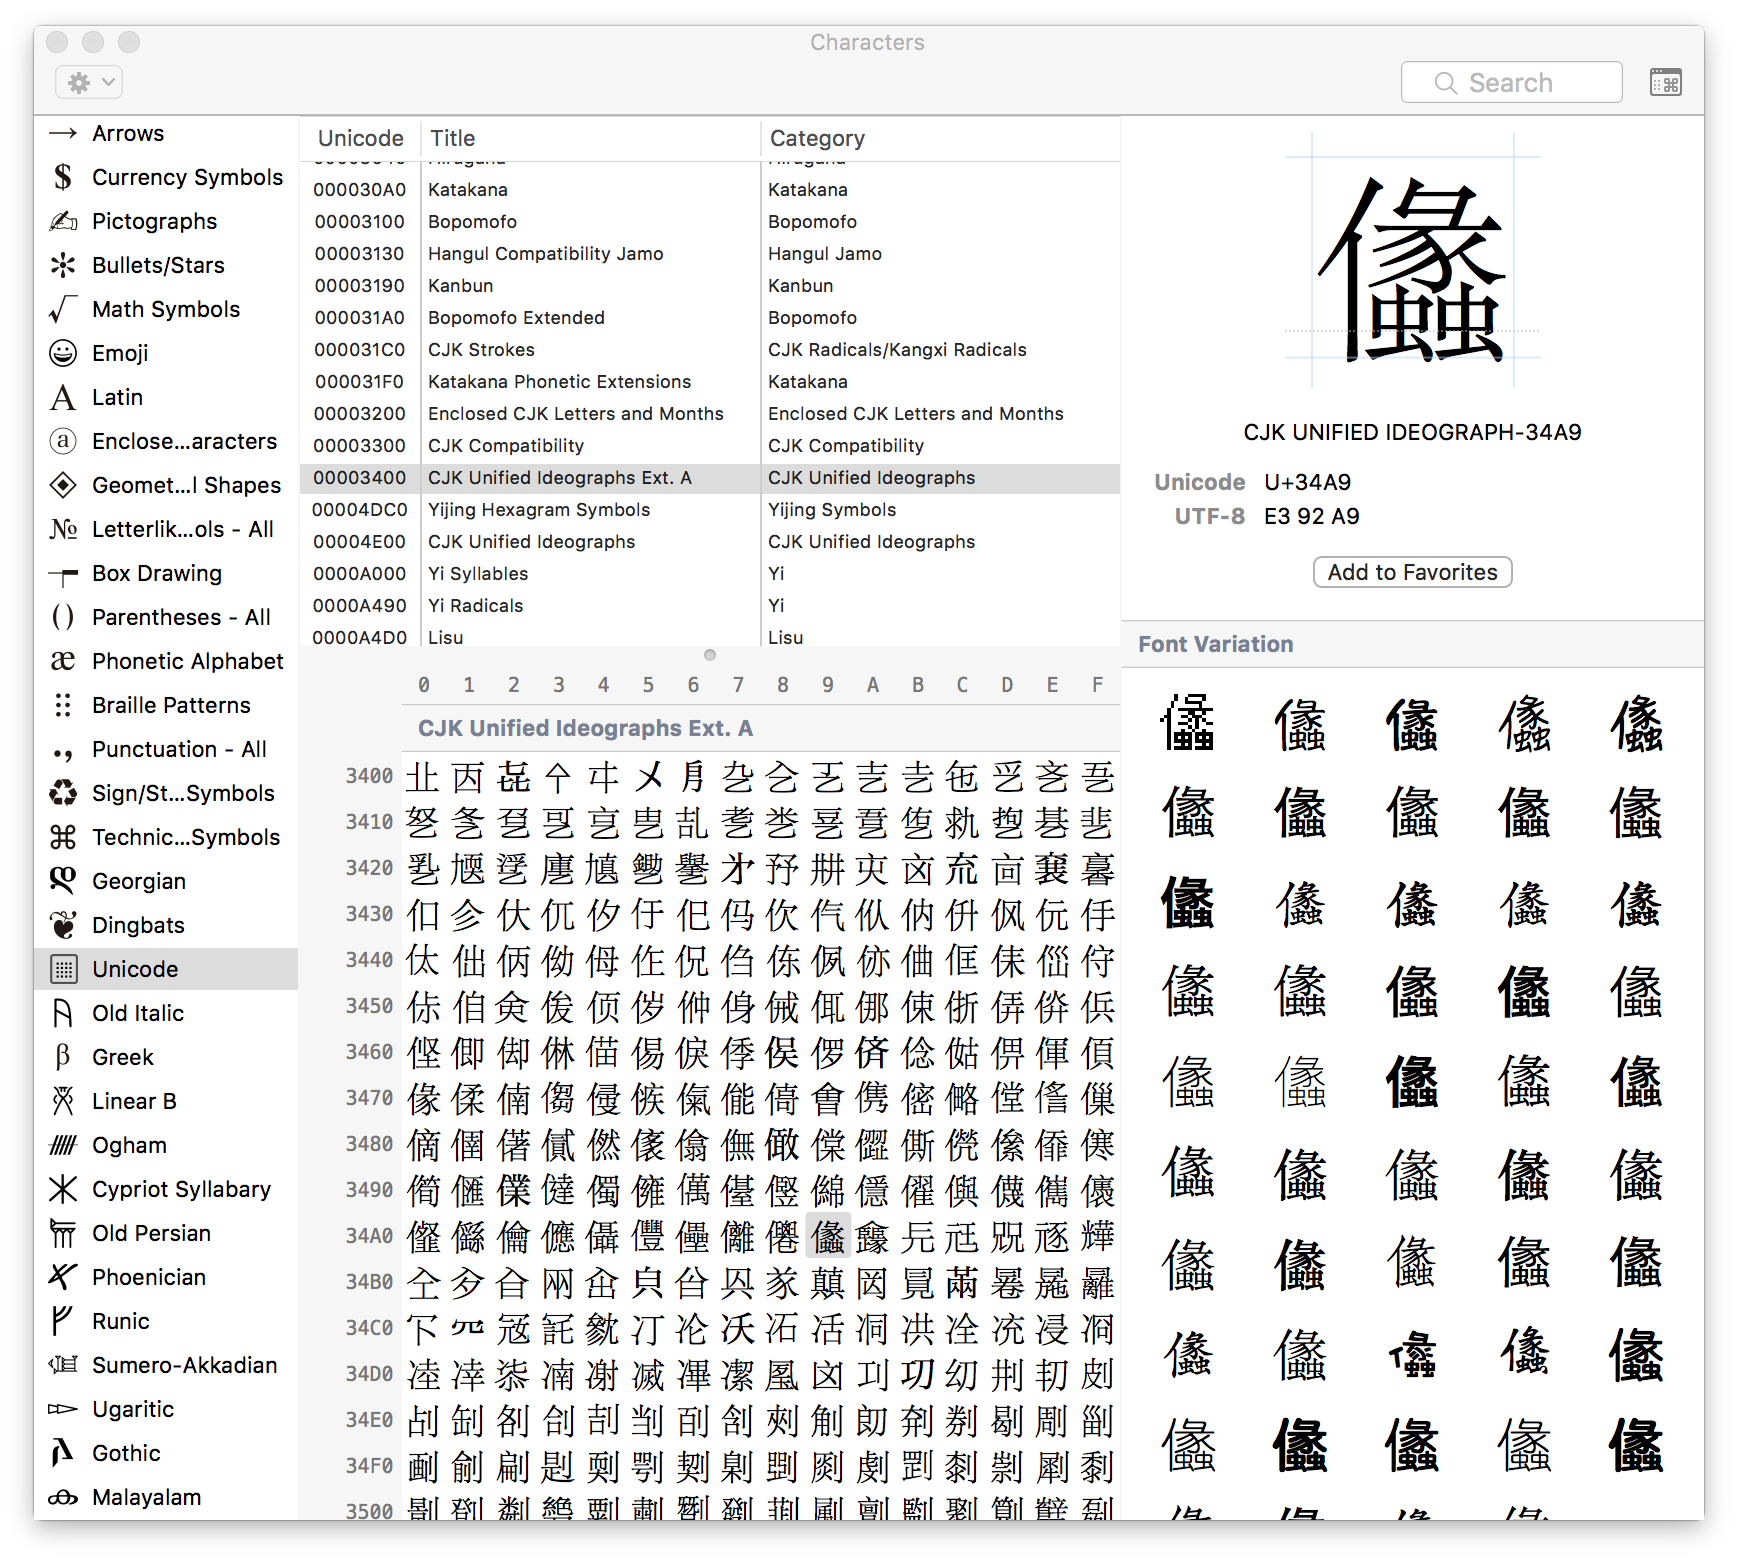This screenshot has width=1738, height=1562.
Task: Choose the Math Symbols square root icon
Action: (63, 309)
